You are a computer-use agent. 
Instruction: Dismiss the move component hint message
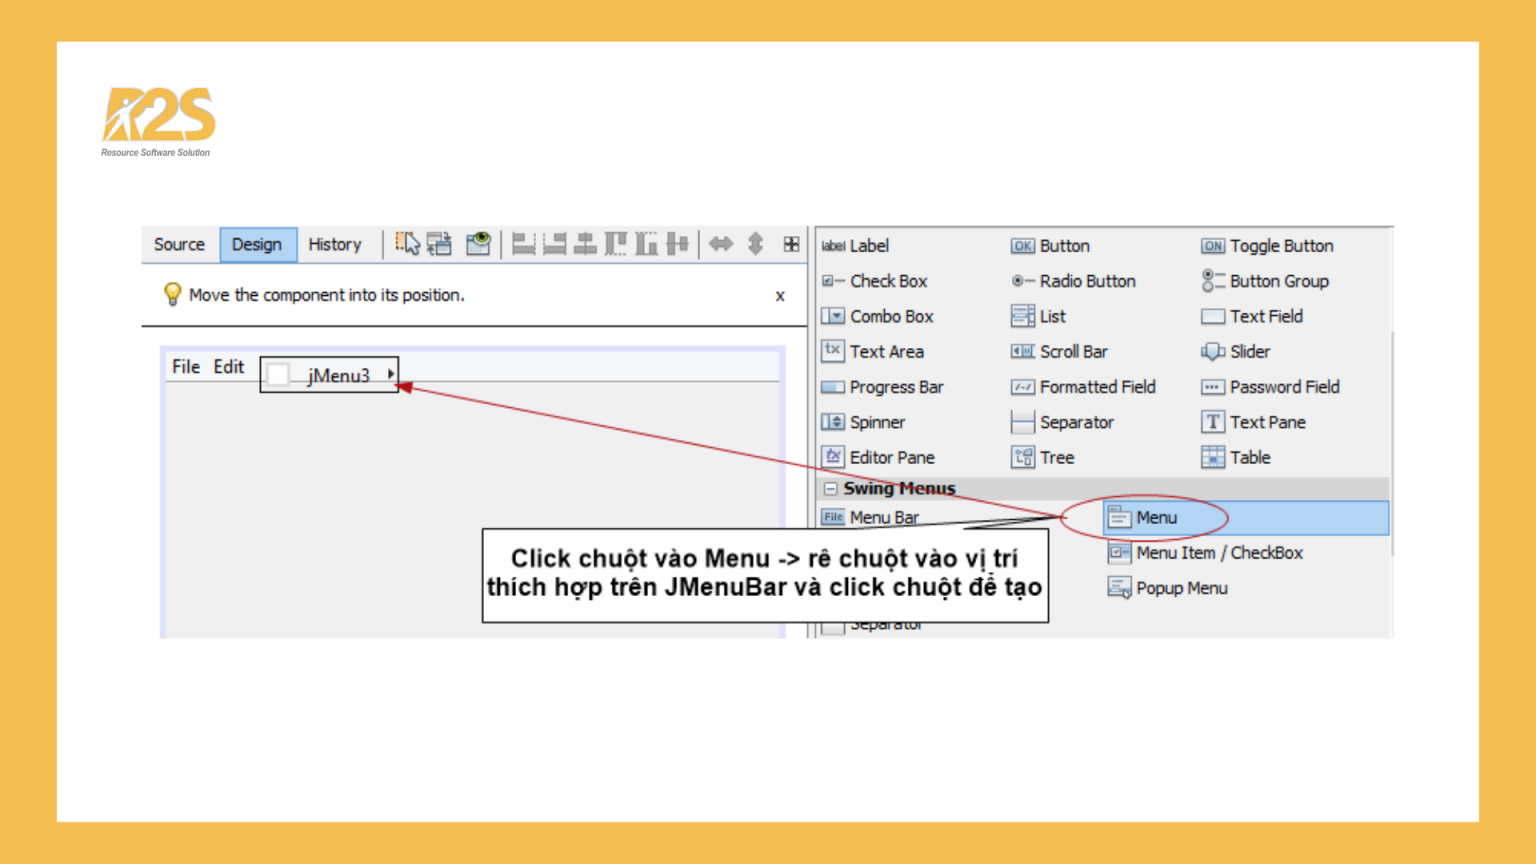[x=780, y=296]
